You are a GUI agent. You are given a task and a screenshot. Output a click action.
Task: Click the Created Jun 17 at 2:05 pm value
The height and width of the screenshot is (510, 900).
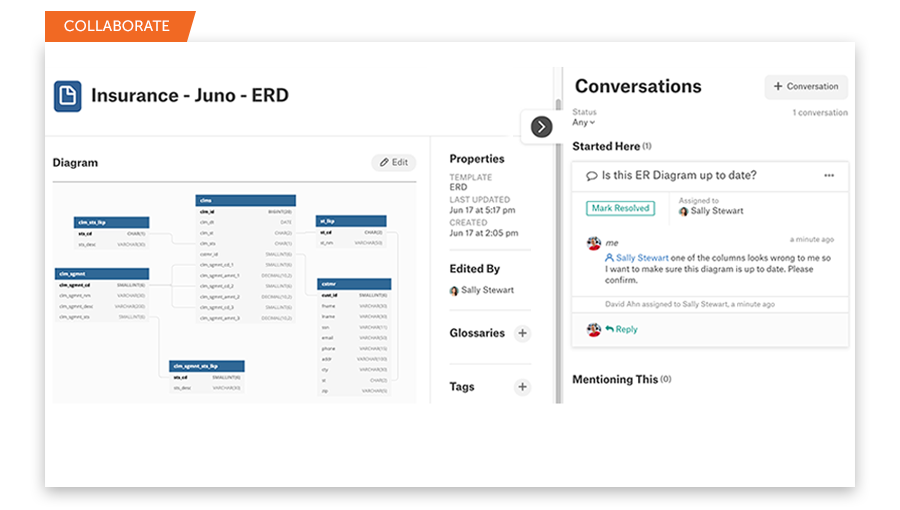point(484,233)
